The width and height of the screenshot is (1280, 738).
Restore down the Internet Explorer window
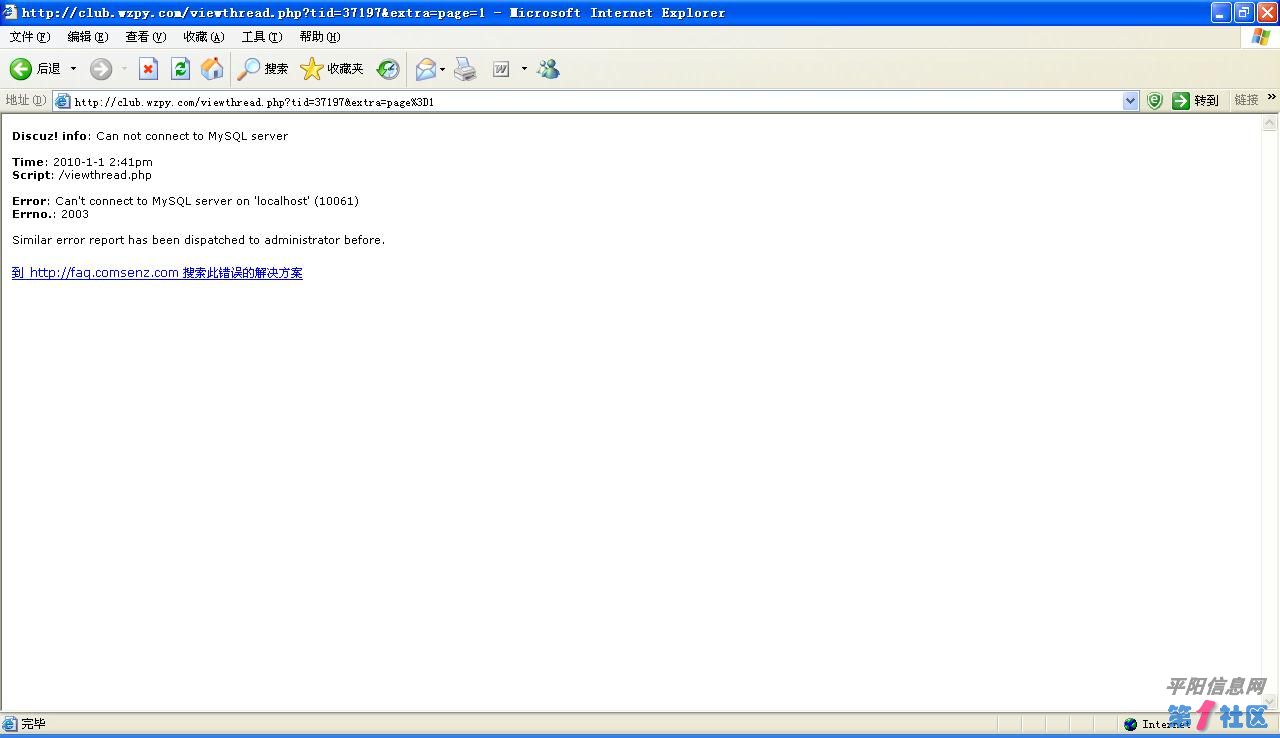[x=1244, y=12]
